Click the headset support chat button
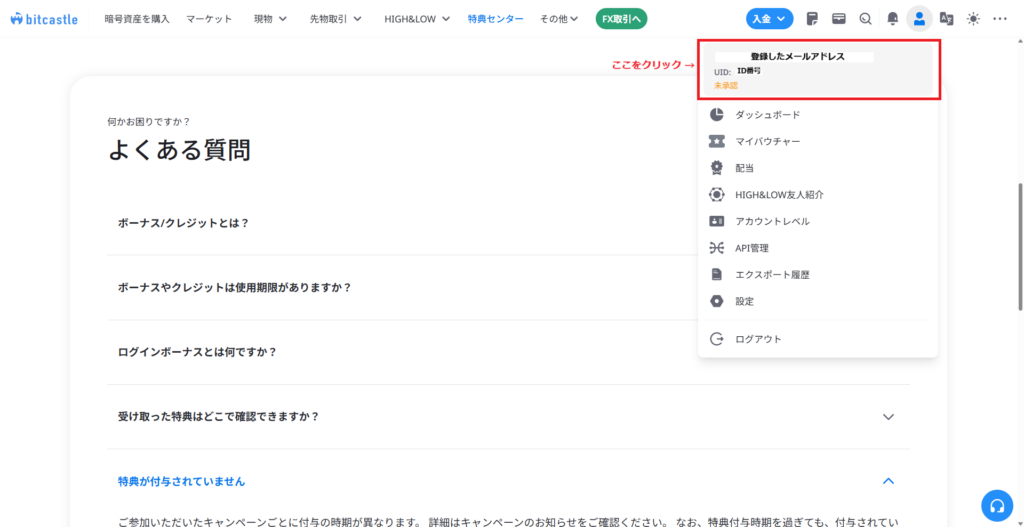This screenshot has width=1024, height=527. (x=997, y=505)
